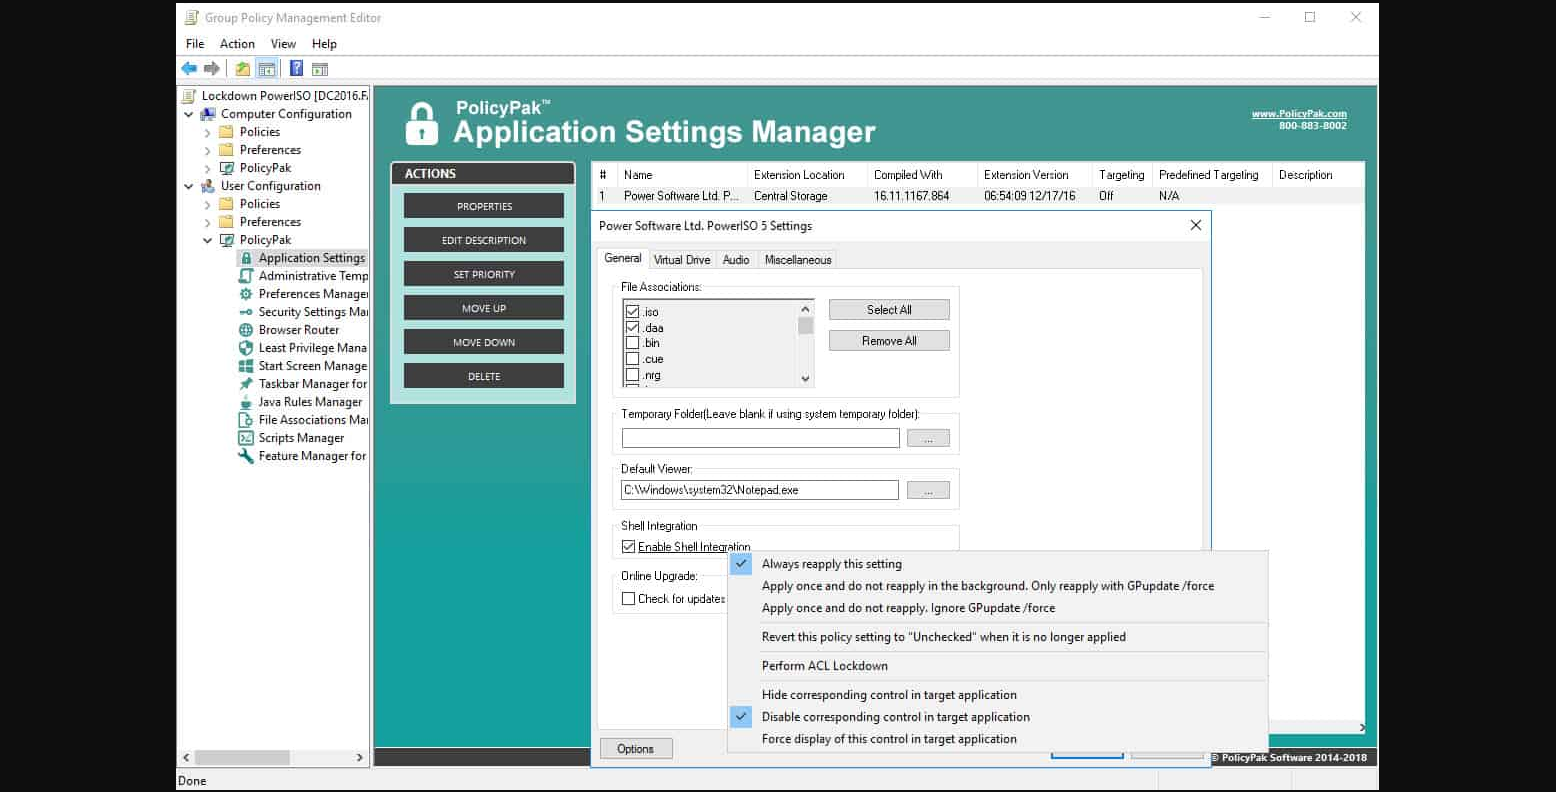The width and height of the screenshot is (1556, 792).
Task: Close the PowerISO 5 Settings dialog
Action: (1195, 225)
